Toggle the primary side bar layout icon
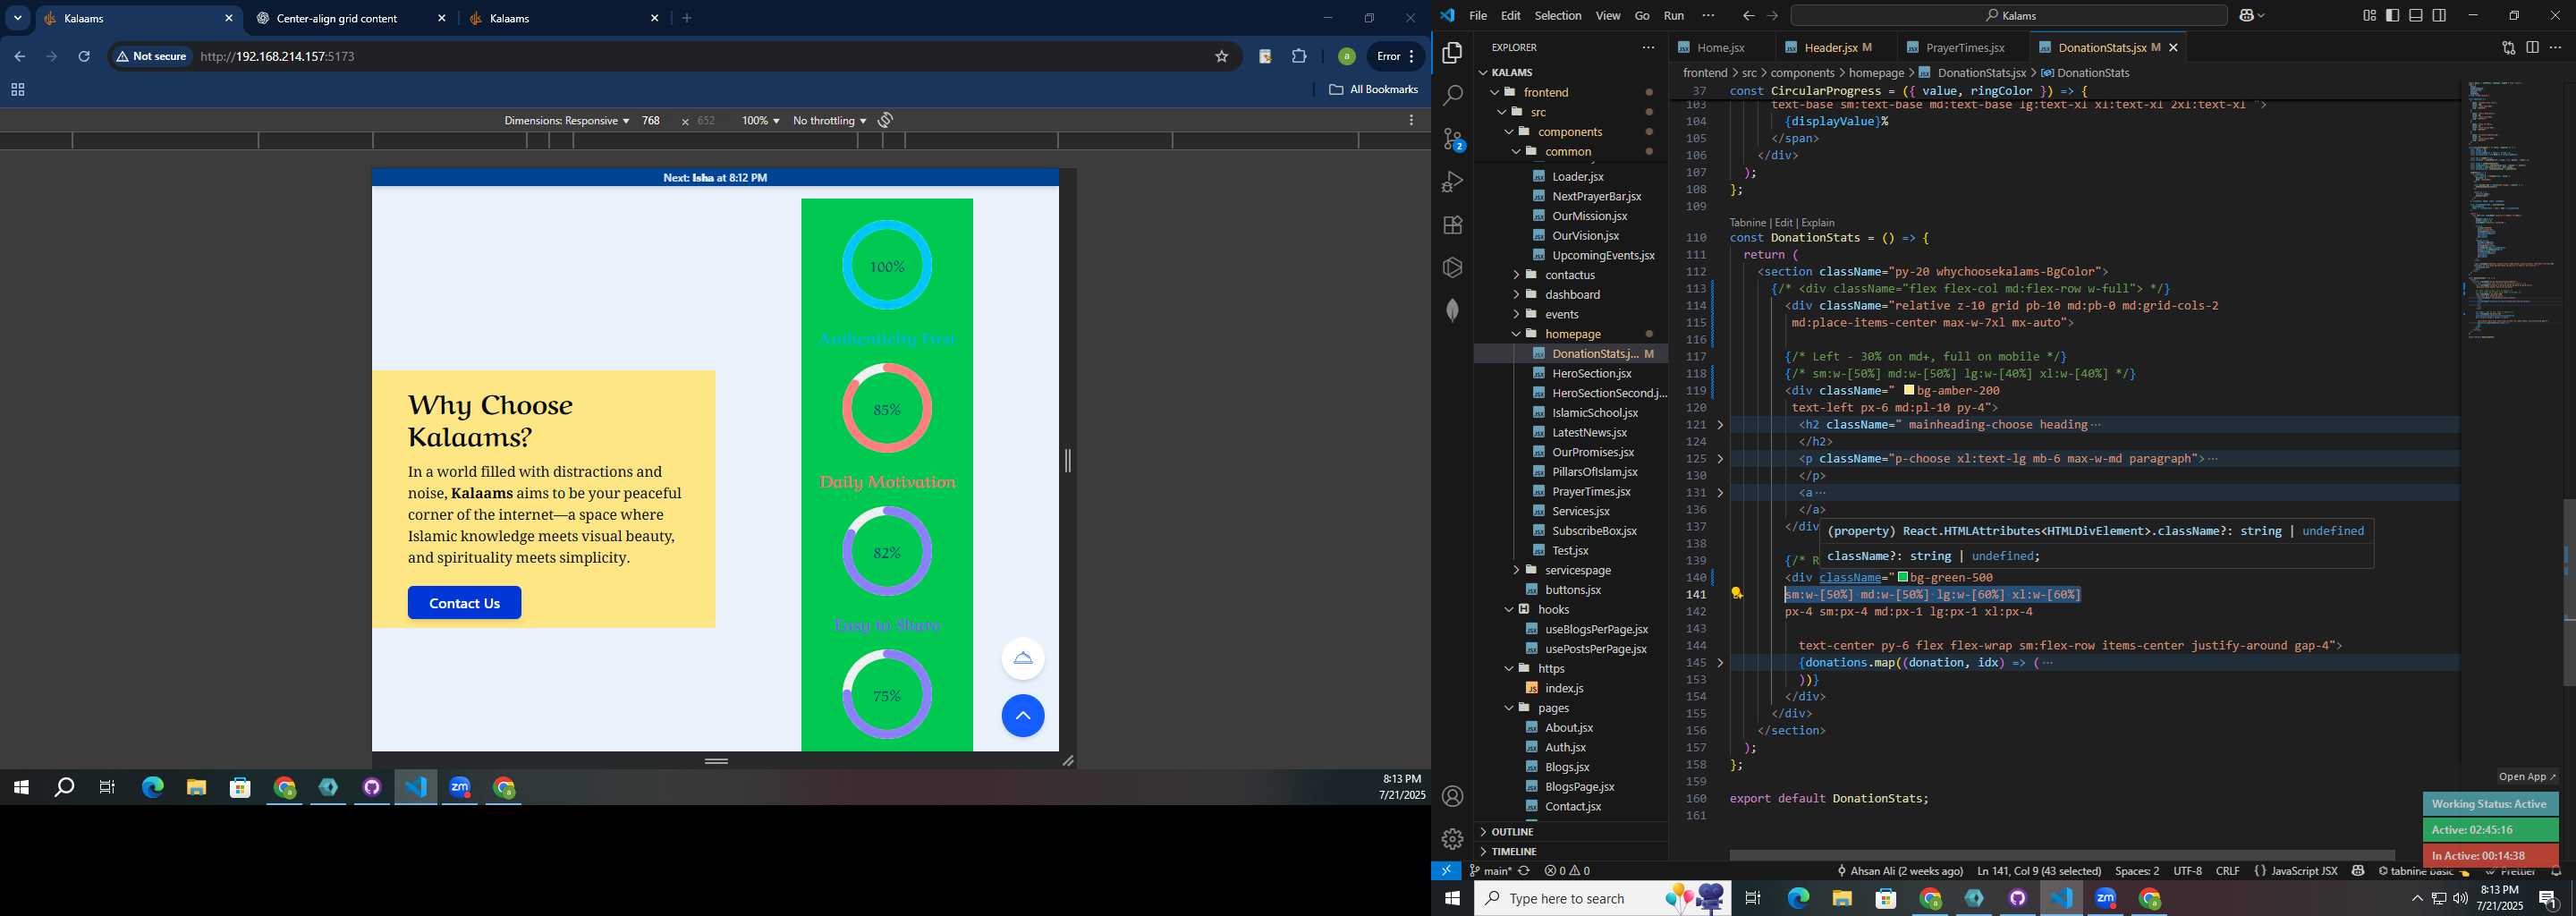The height and width of the screenshot is (916, 2576). click(x=2392, y=15)
